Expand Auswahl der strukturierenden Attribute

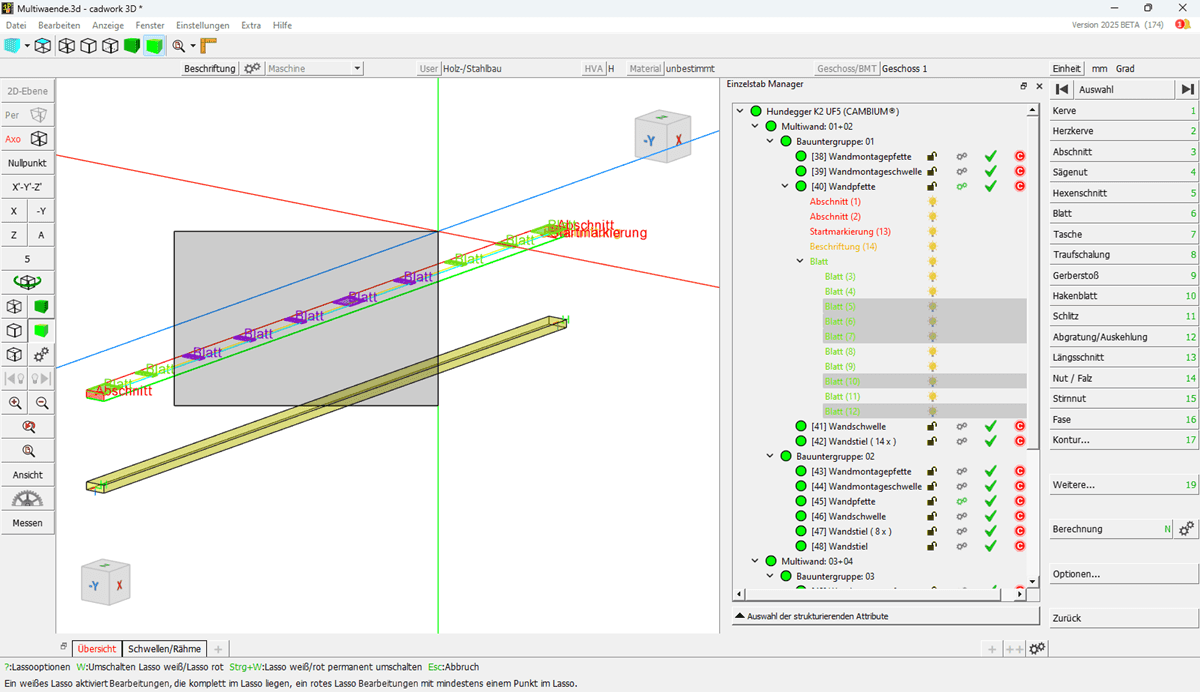(886, 616)
